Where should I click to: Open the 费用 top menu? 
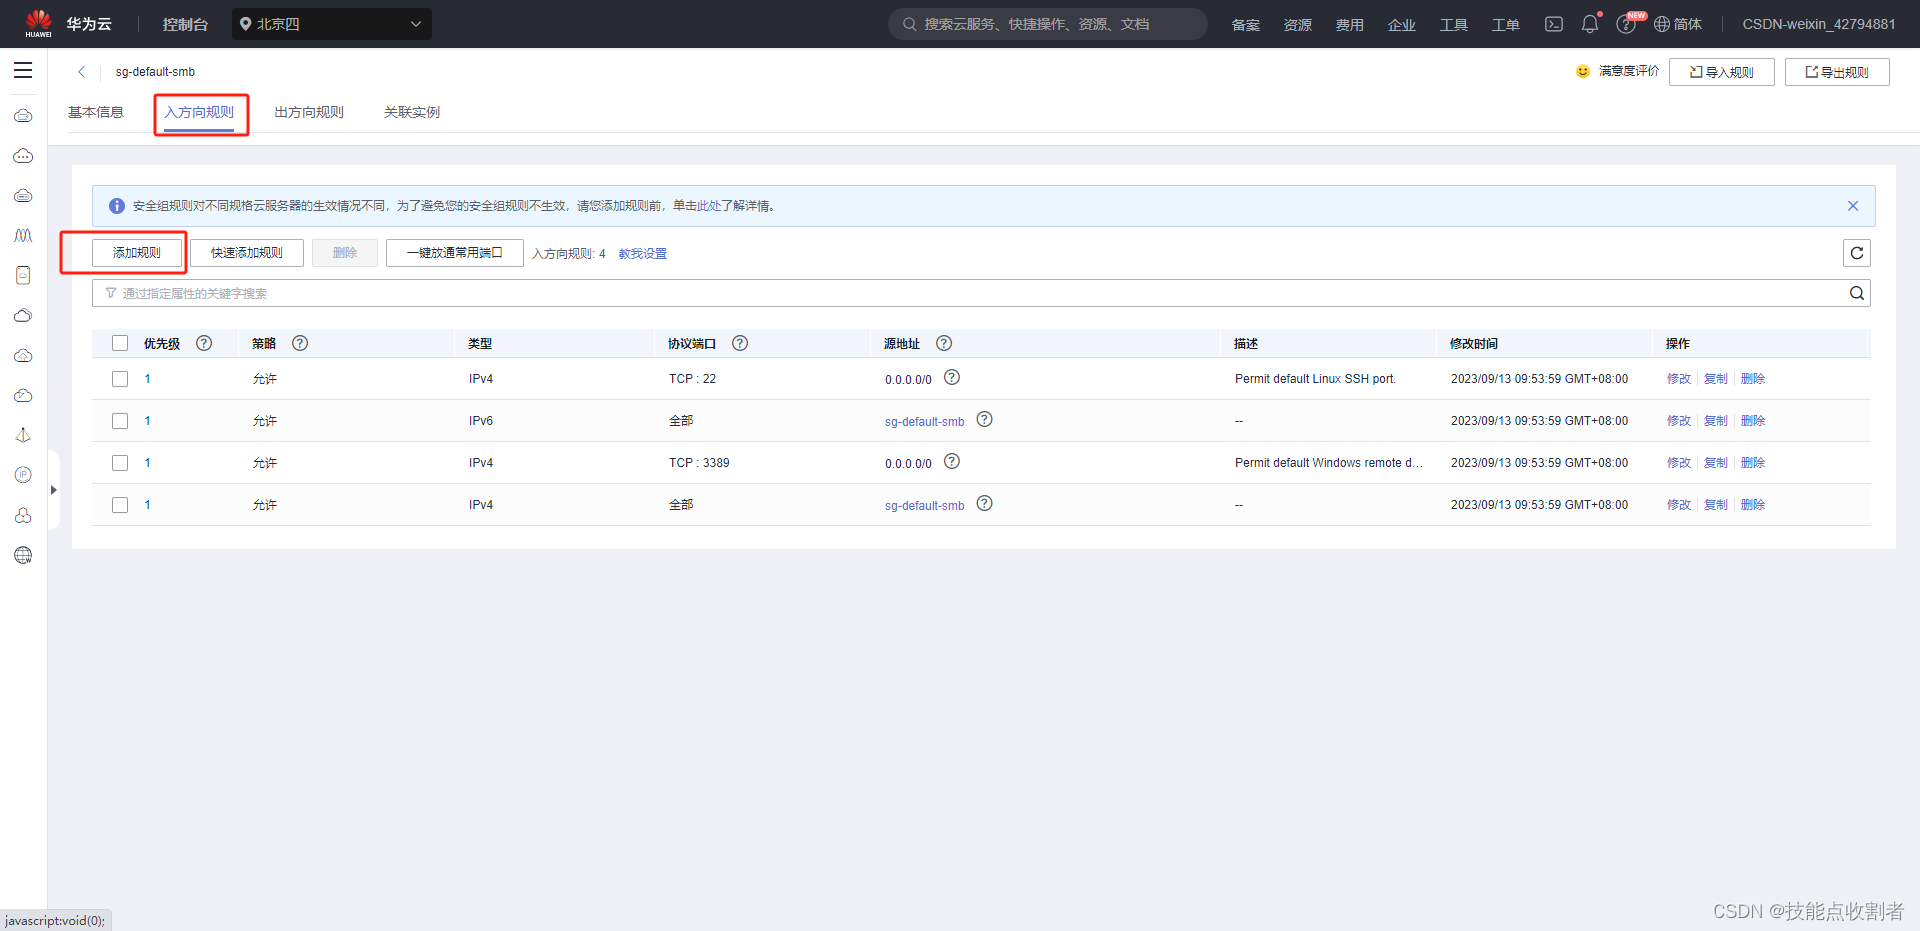[x=1350, y=24]
